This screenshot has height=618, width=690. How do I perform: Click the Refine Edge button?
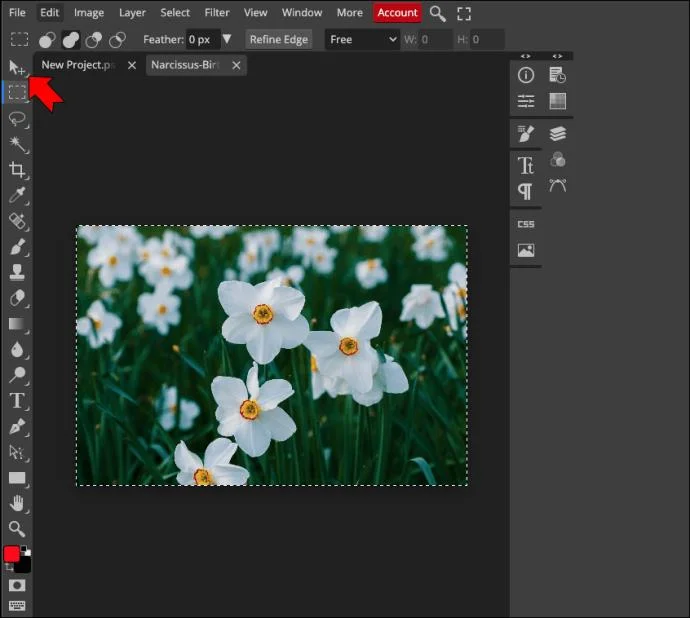279,40
